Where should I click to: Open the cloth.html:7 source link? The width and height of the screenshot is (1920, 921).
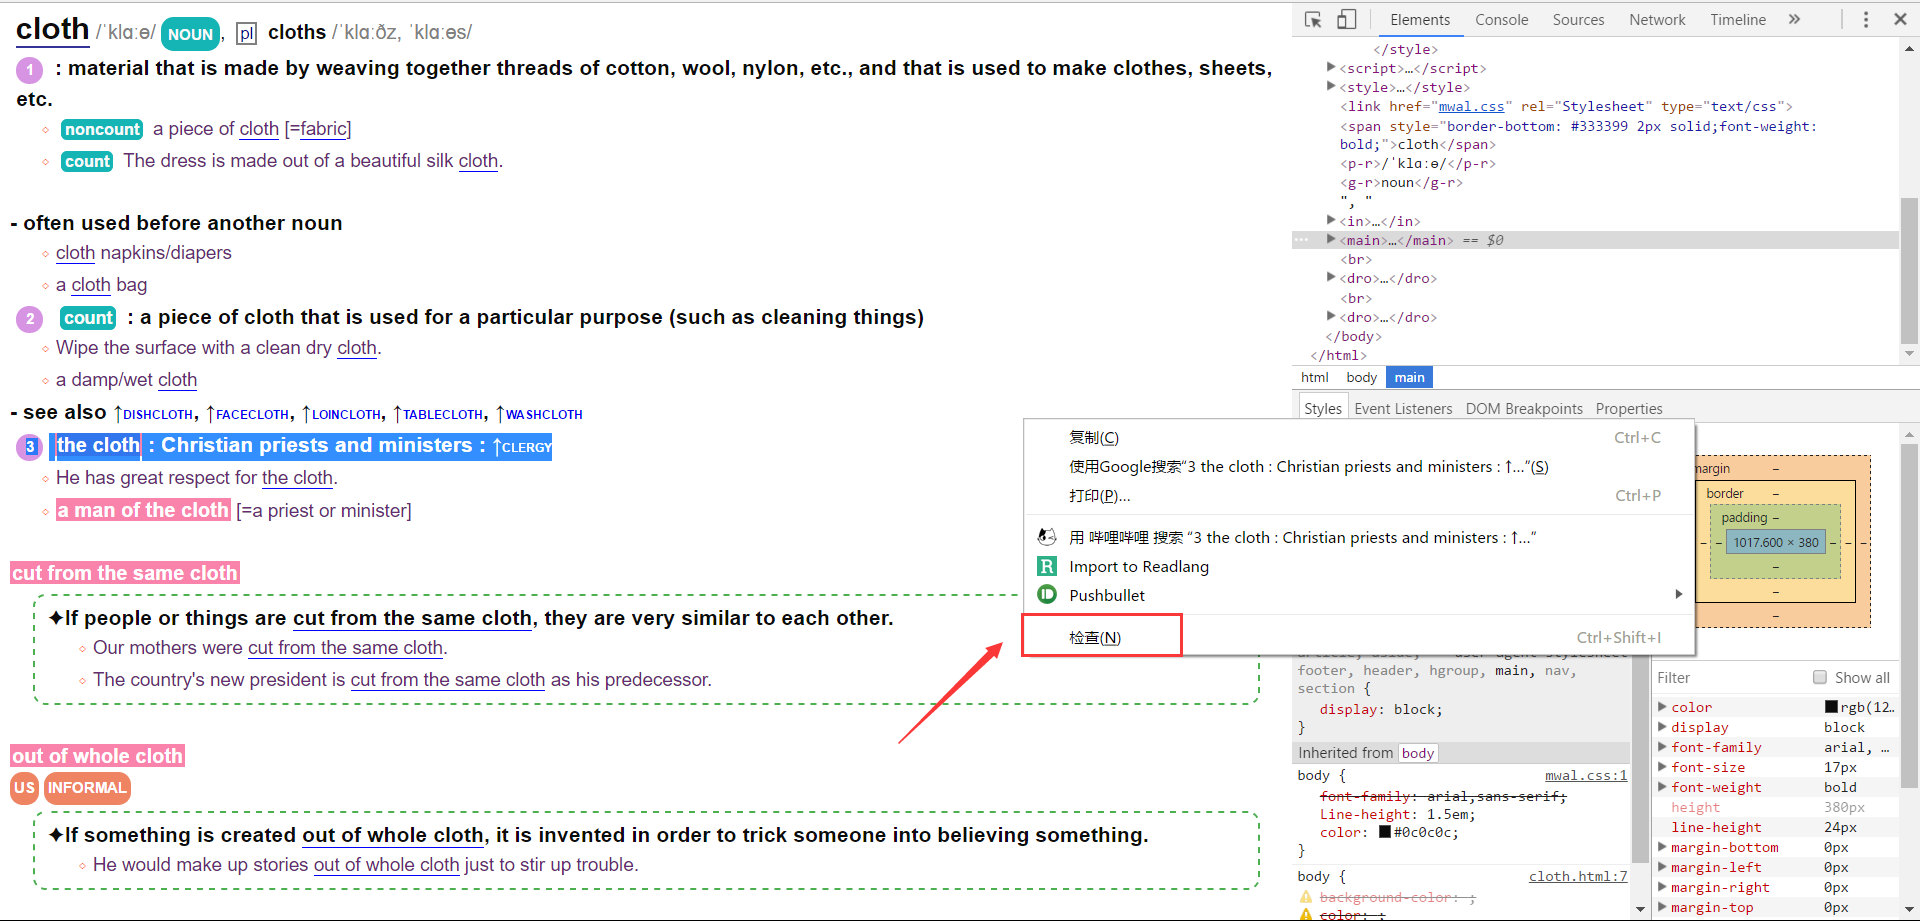point(1577,876)
